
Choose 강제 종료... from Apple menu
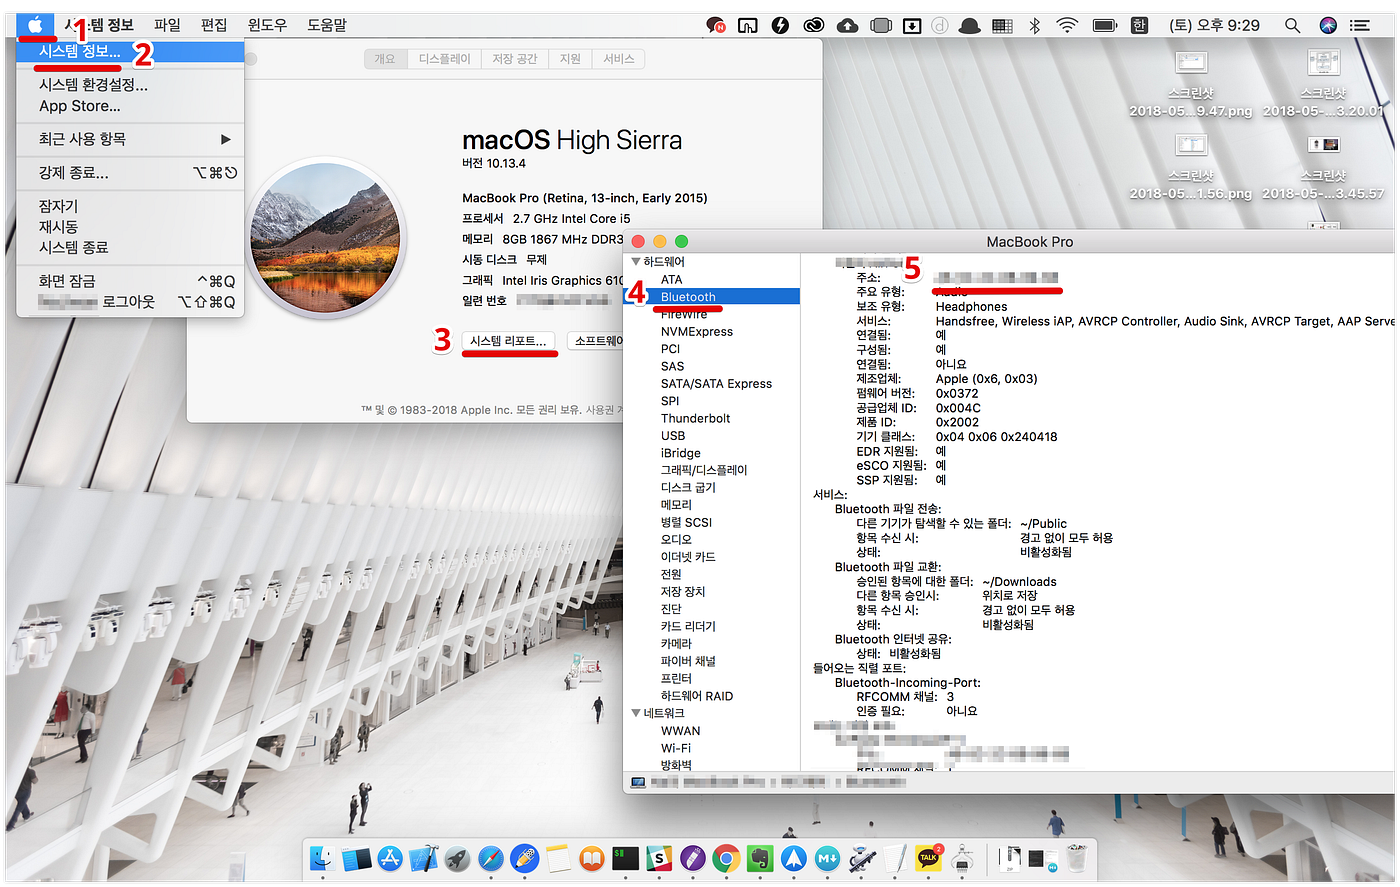(x=130, y=173)
